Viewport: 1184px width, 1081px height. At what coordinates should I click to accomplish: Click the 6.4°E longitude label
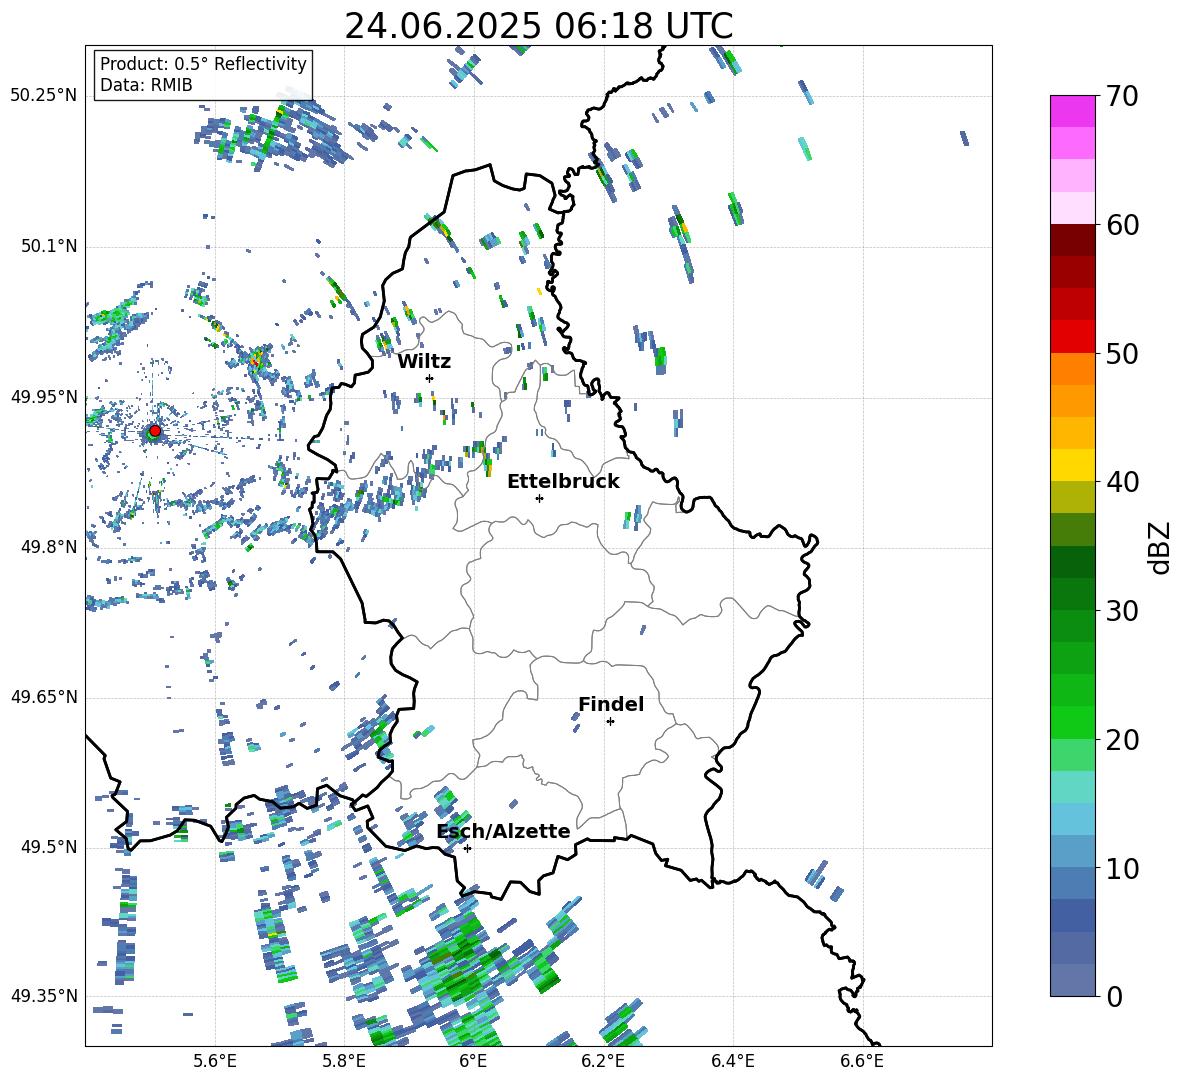tap(732, 1061)
